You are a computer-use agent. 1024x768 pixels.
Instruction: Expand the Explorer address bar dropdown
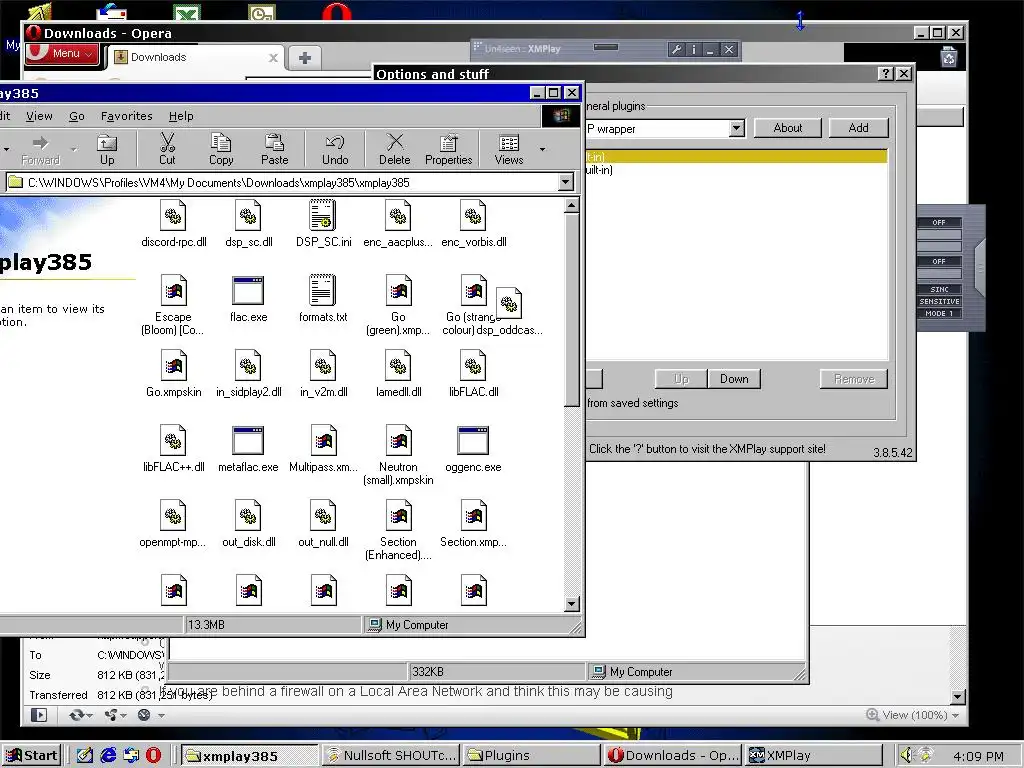[566, 182]
